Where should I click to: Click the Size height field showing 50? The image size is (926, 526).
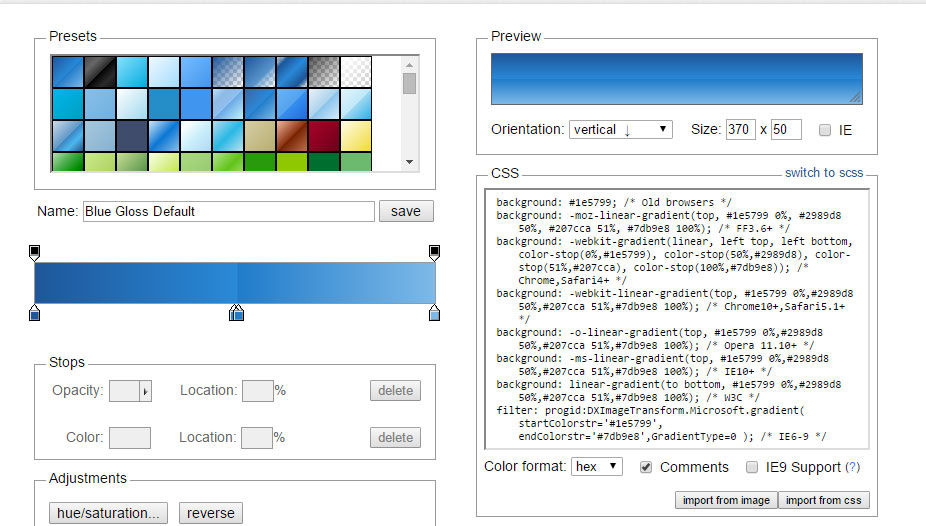786,130
